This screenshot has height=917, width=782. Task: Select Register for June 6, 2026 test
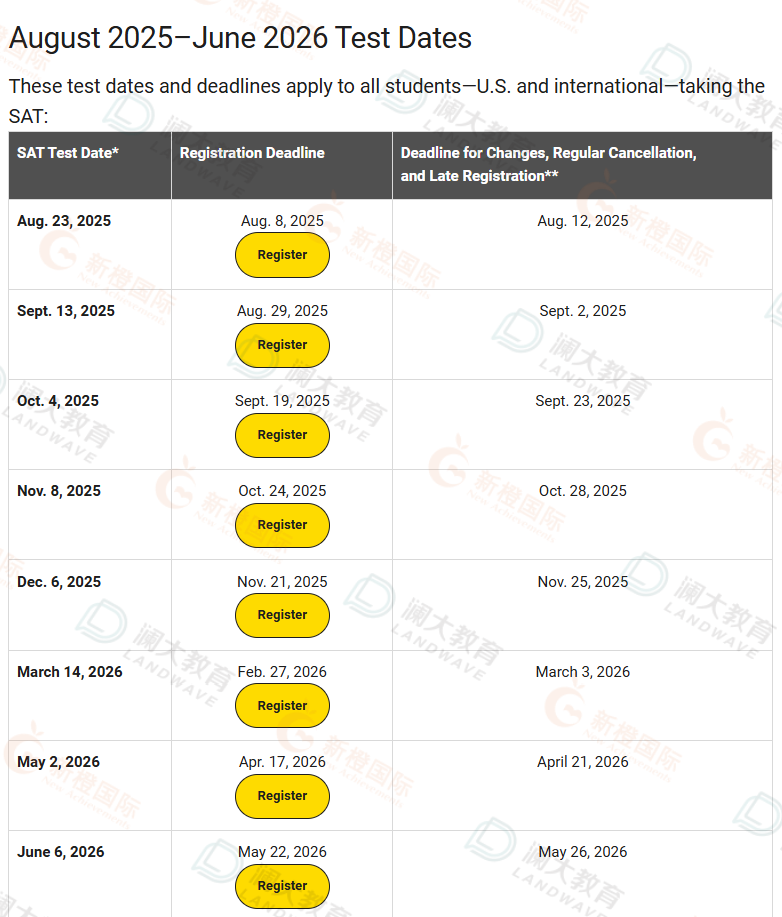282,886
